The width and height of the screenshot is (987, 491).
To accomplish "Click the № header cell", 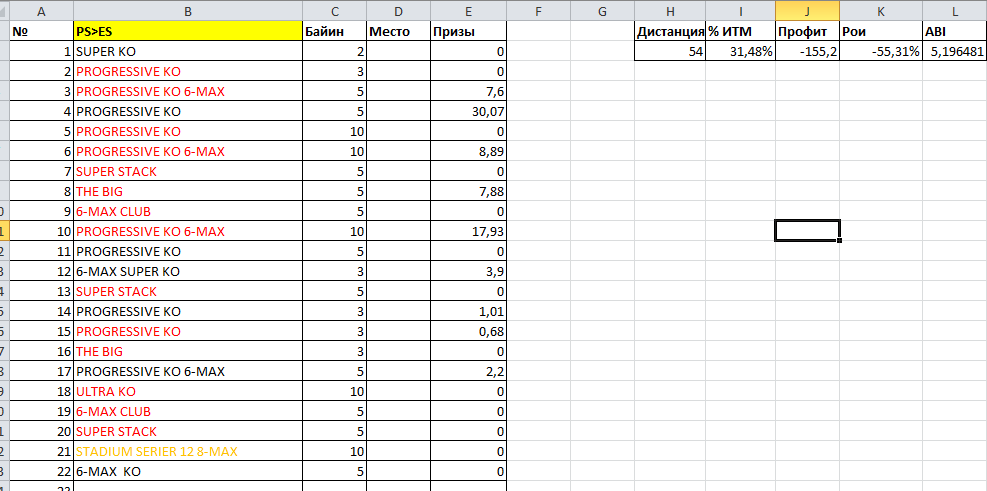I will click(x=42, y=31).
